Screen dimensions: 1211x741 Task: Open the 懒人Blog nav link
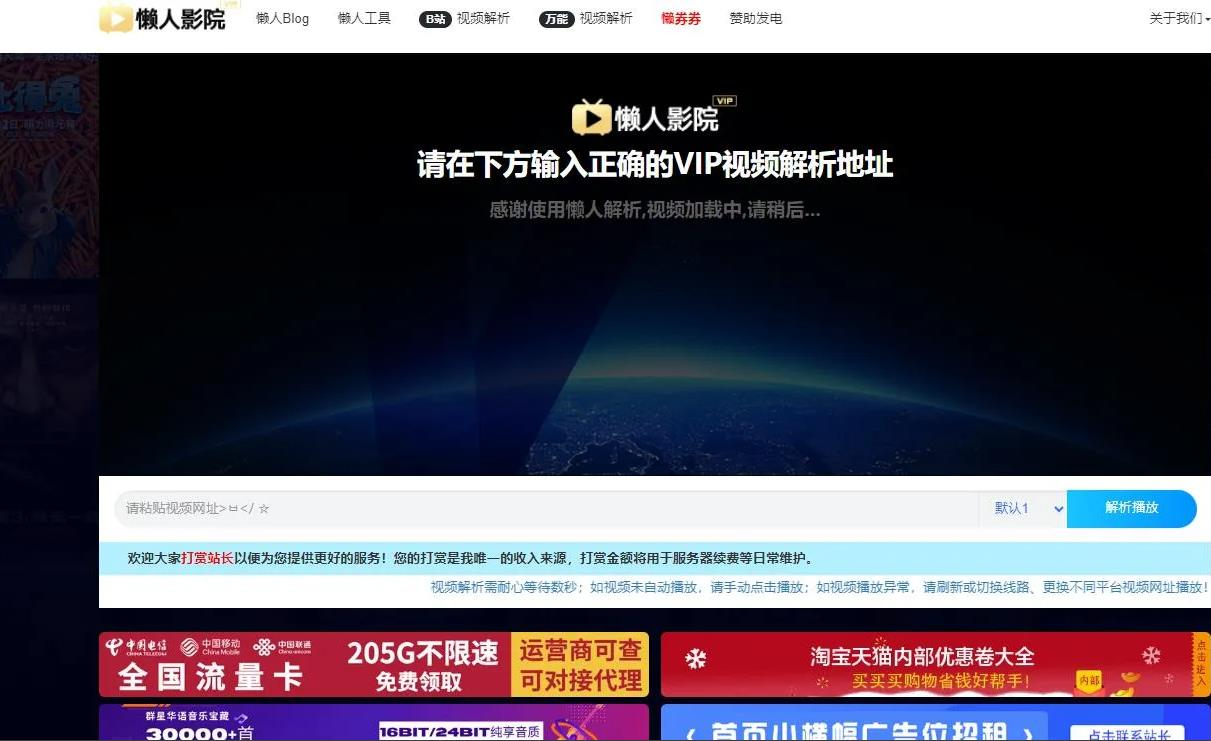coord(282,18)
